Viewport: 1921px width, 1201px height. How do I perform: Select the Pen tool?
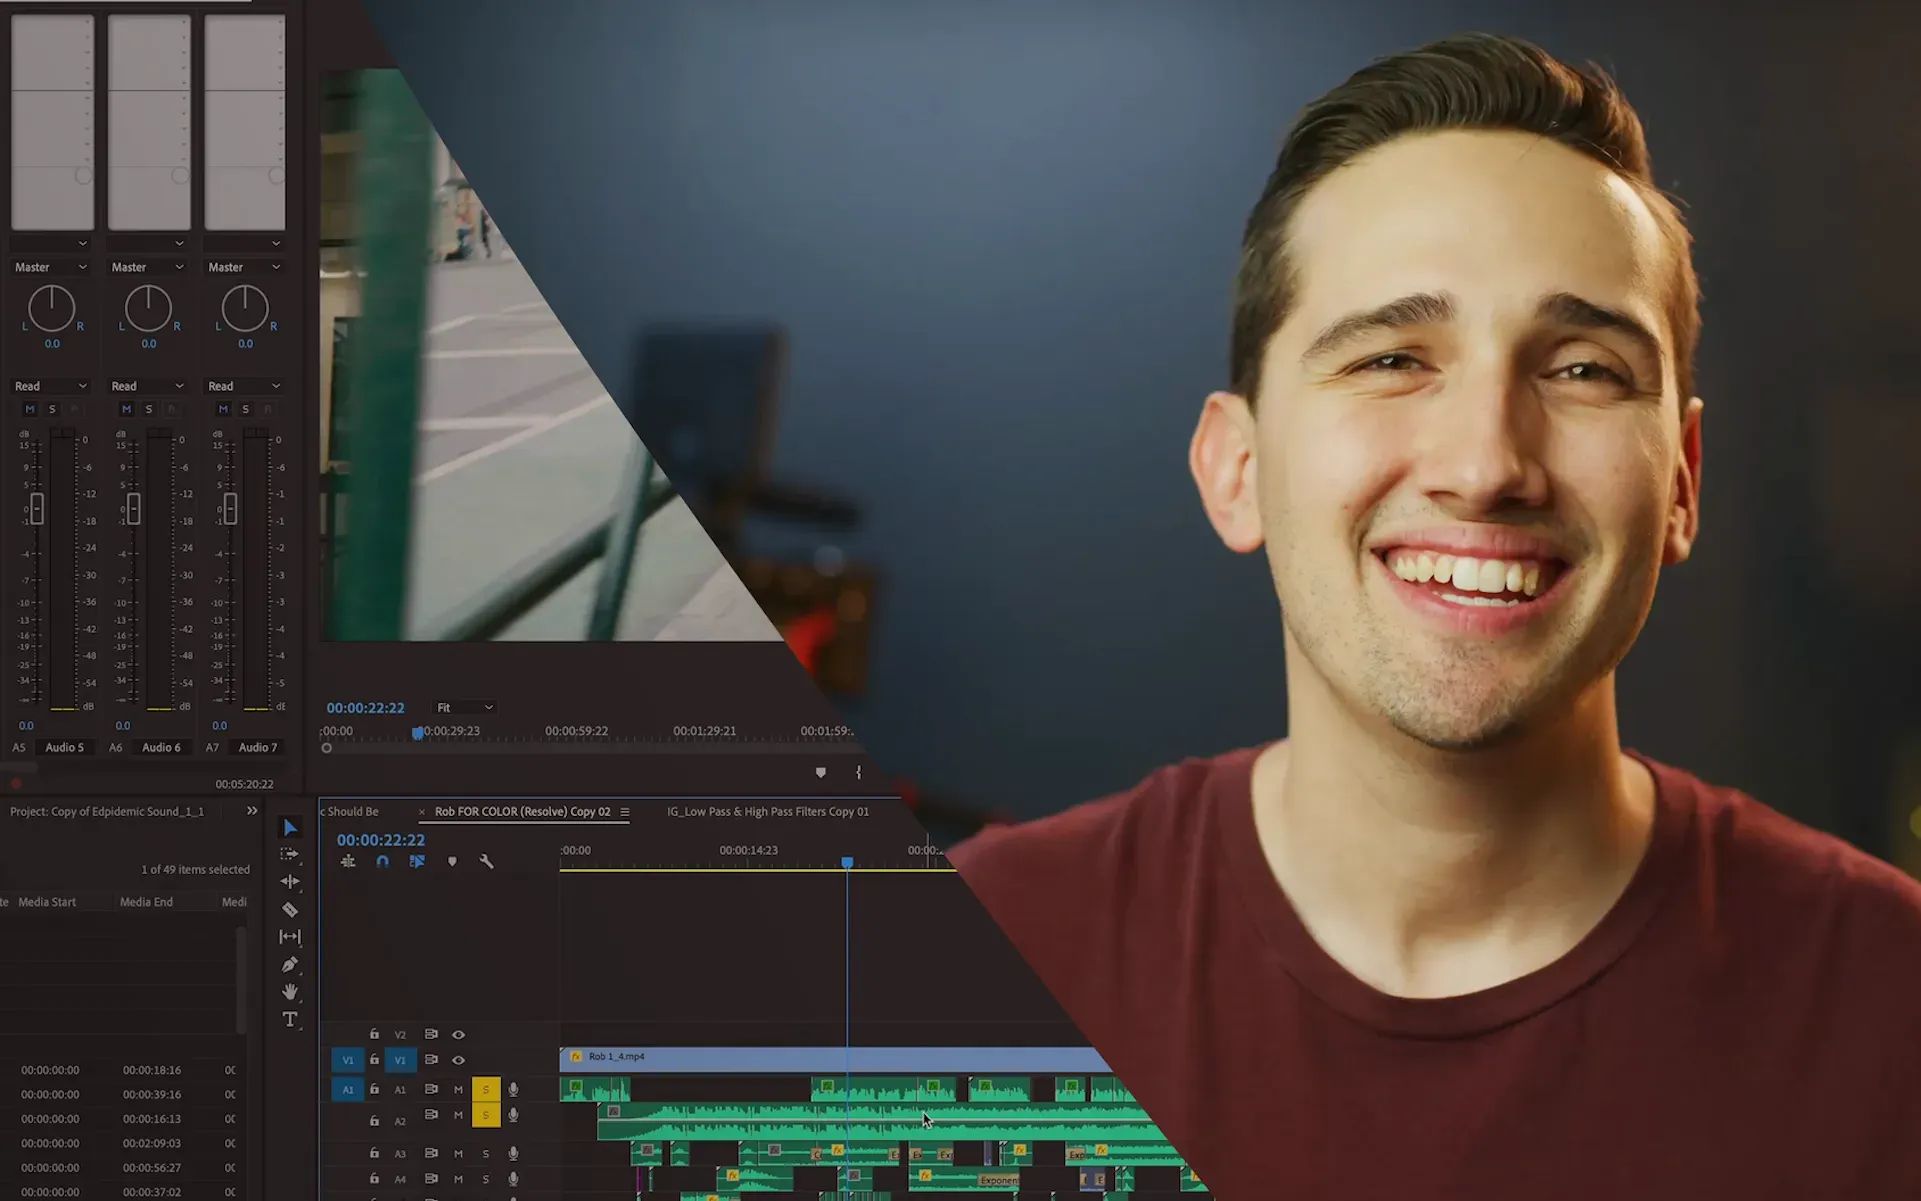[290, 965]
